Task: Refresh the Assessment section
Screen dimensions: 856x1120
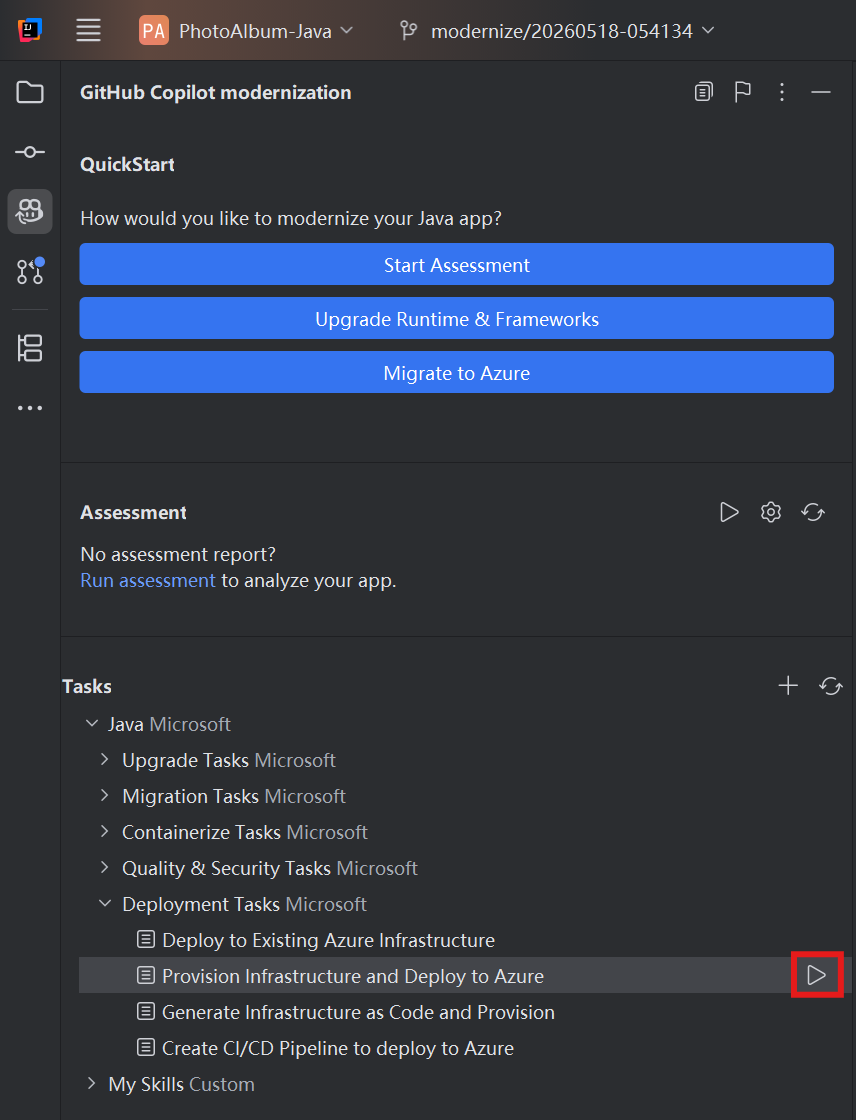Action: tap(813, 512)
